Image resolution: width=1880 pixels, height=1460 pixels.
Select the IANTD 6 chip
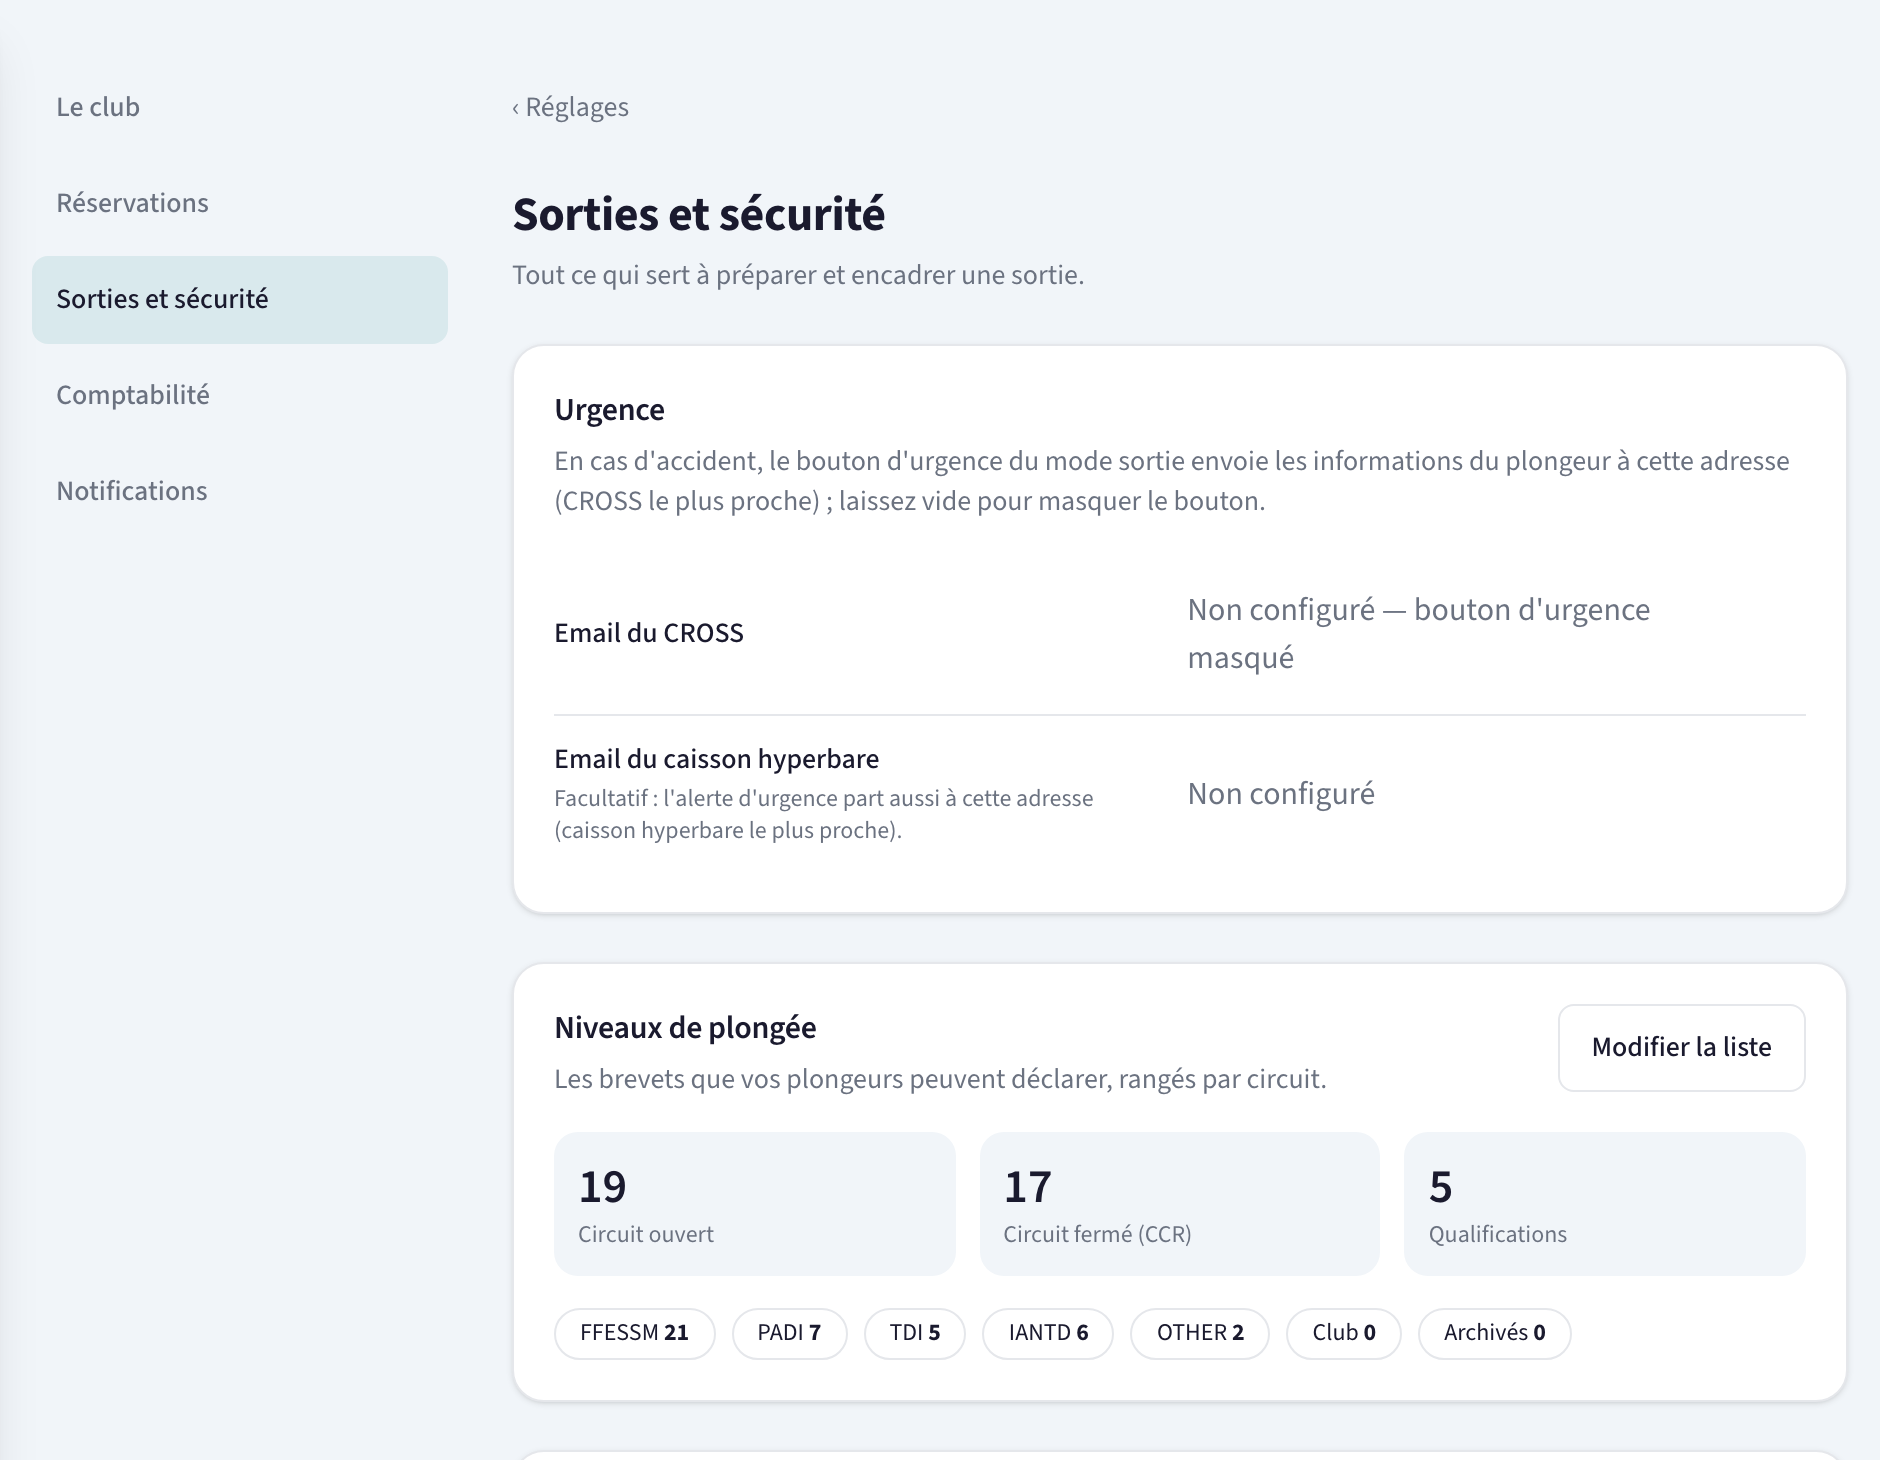[x=1047, y=1333]
